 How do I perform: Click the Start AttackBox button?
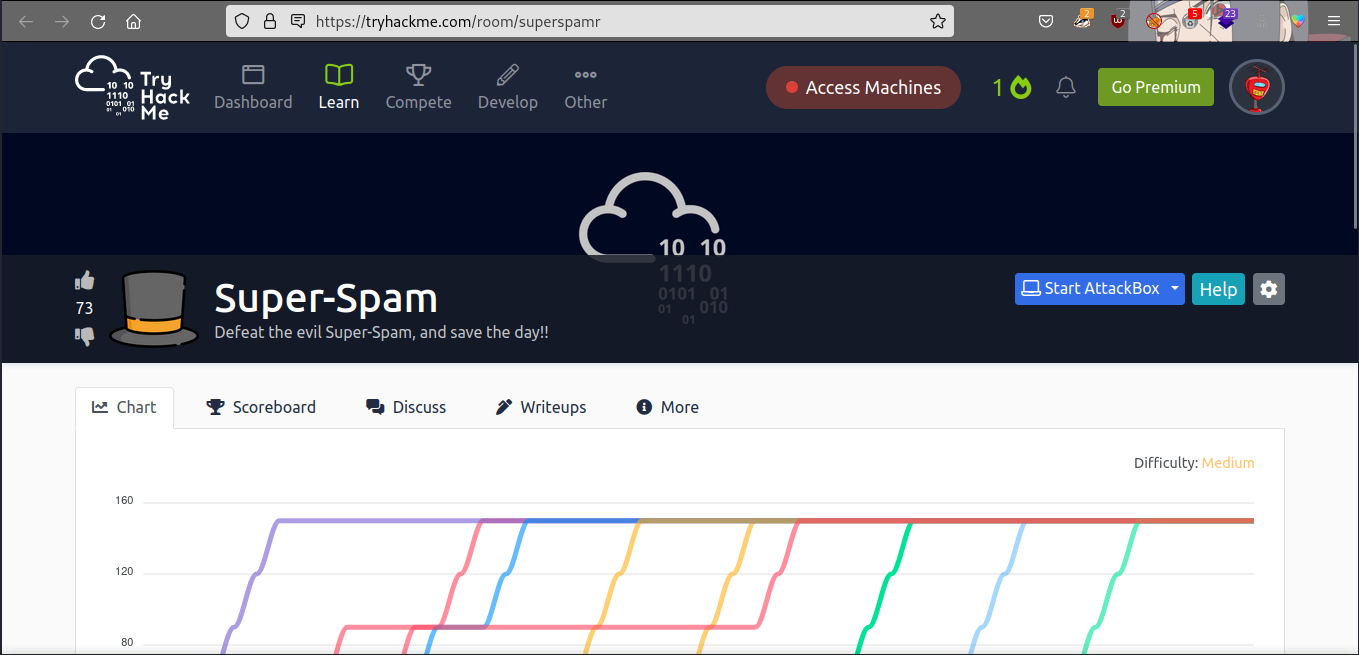(1090, 289)
